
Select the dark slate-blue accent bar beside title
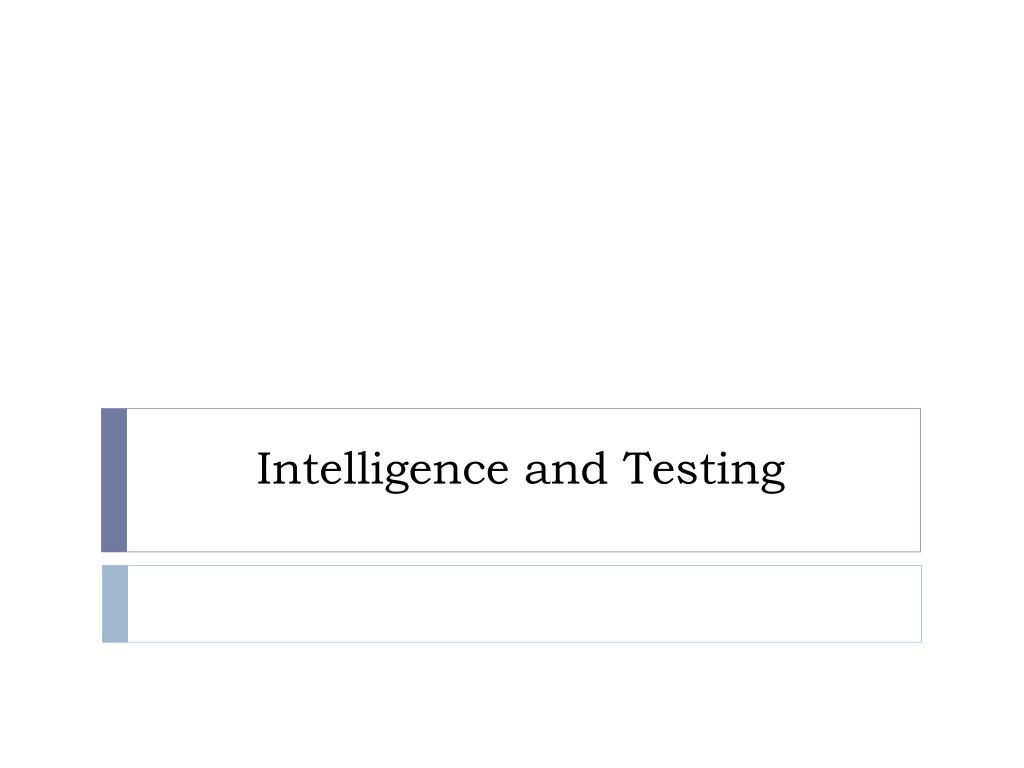(x=114, y=480)
